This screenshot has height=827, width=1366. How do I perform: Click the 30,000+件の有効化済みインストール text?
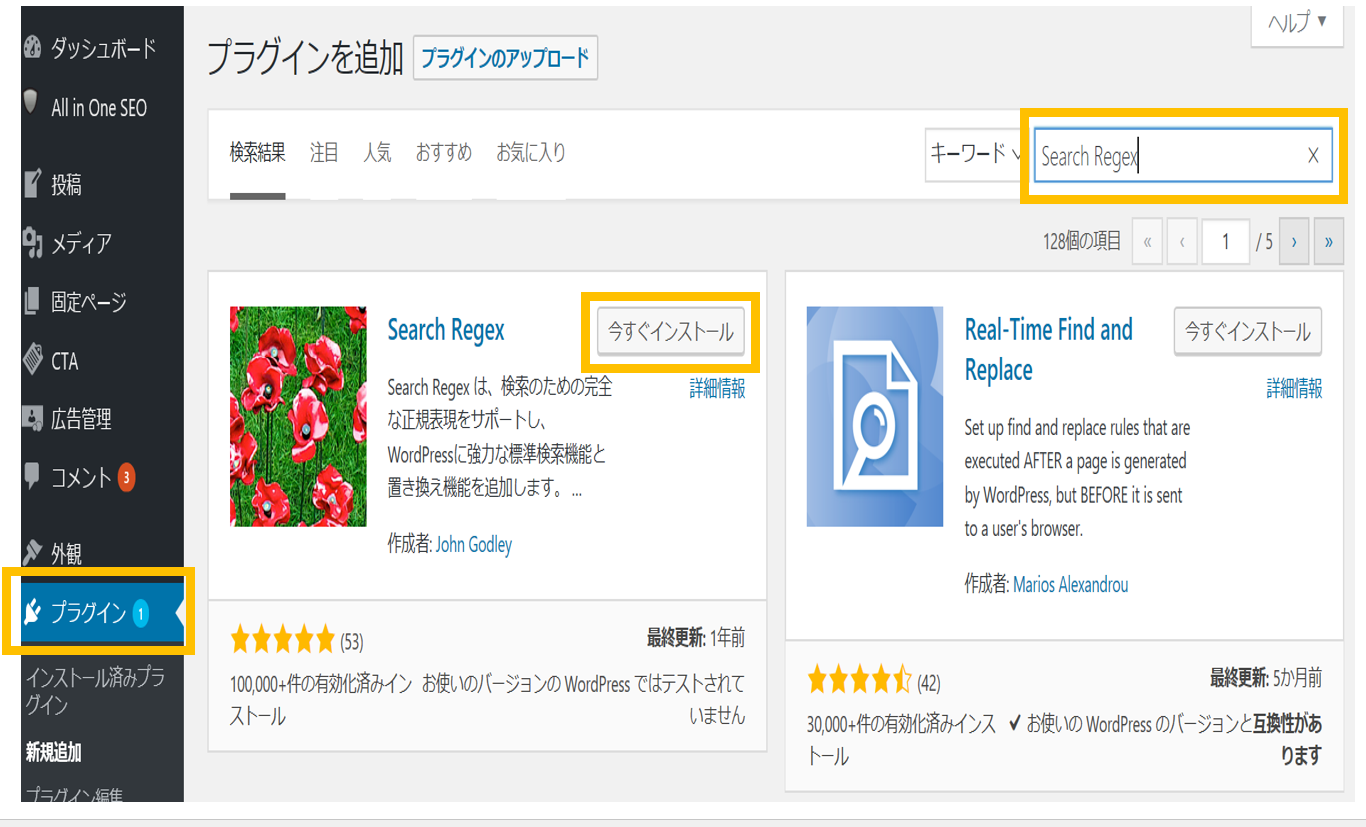pyautogui.click(x=901, y=740)
